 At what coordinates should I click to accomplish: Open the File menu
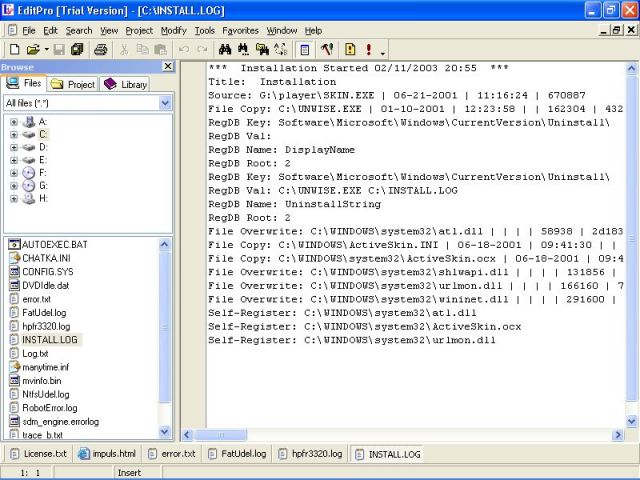pyautogui.click(x=29, y=31)
